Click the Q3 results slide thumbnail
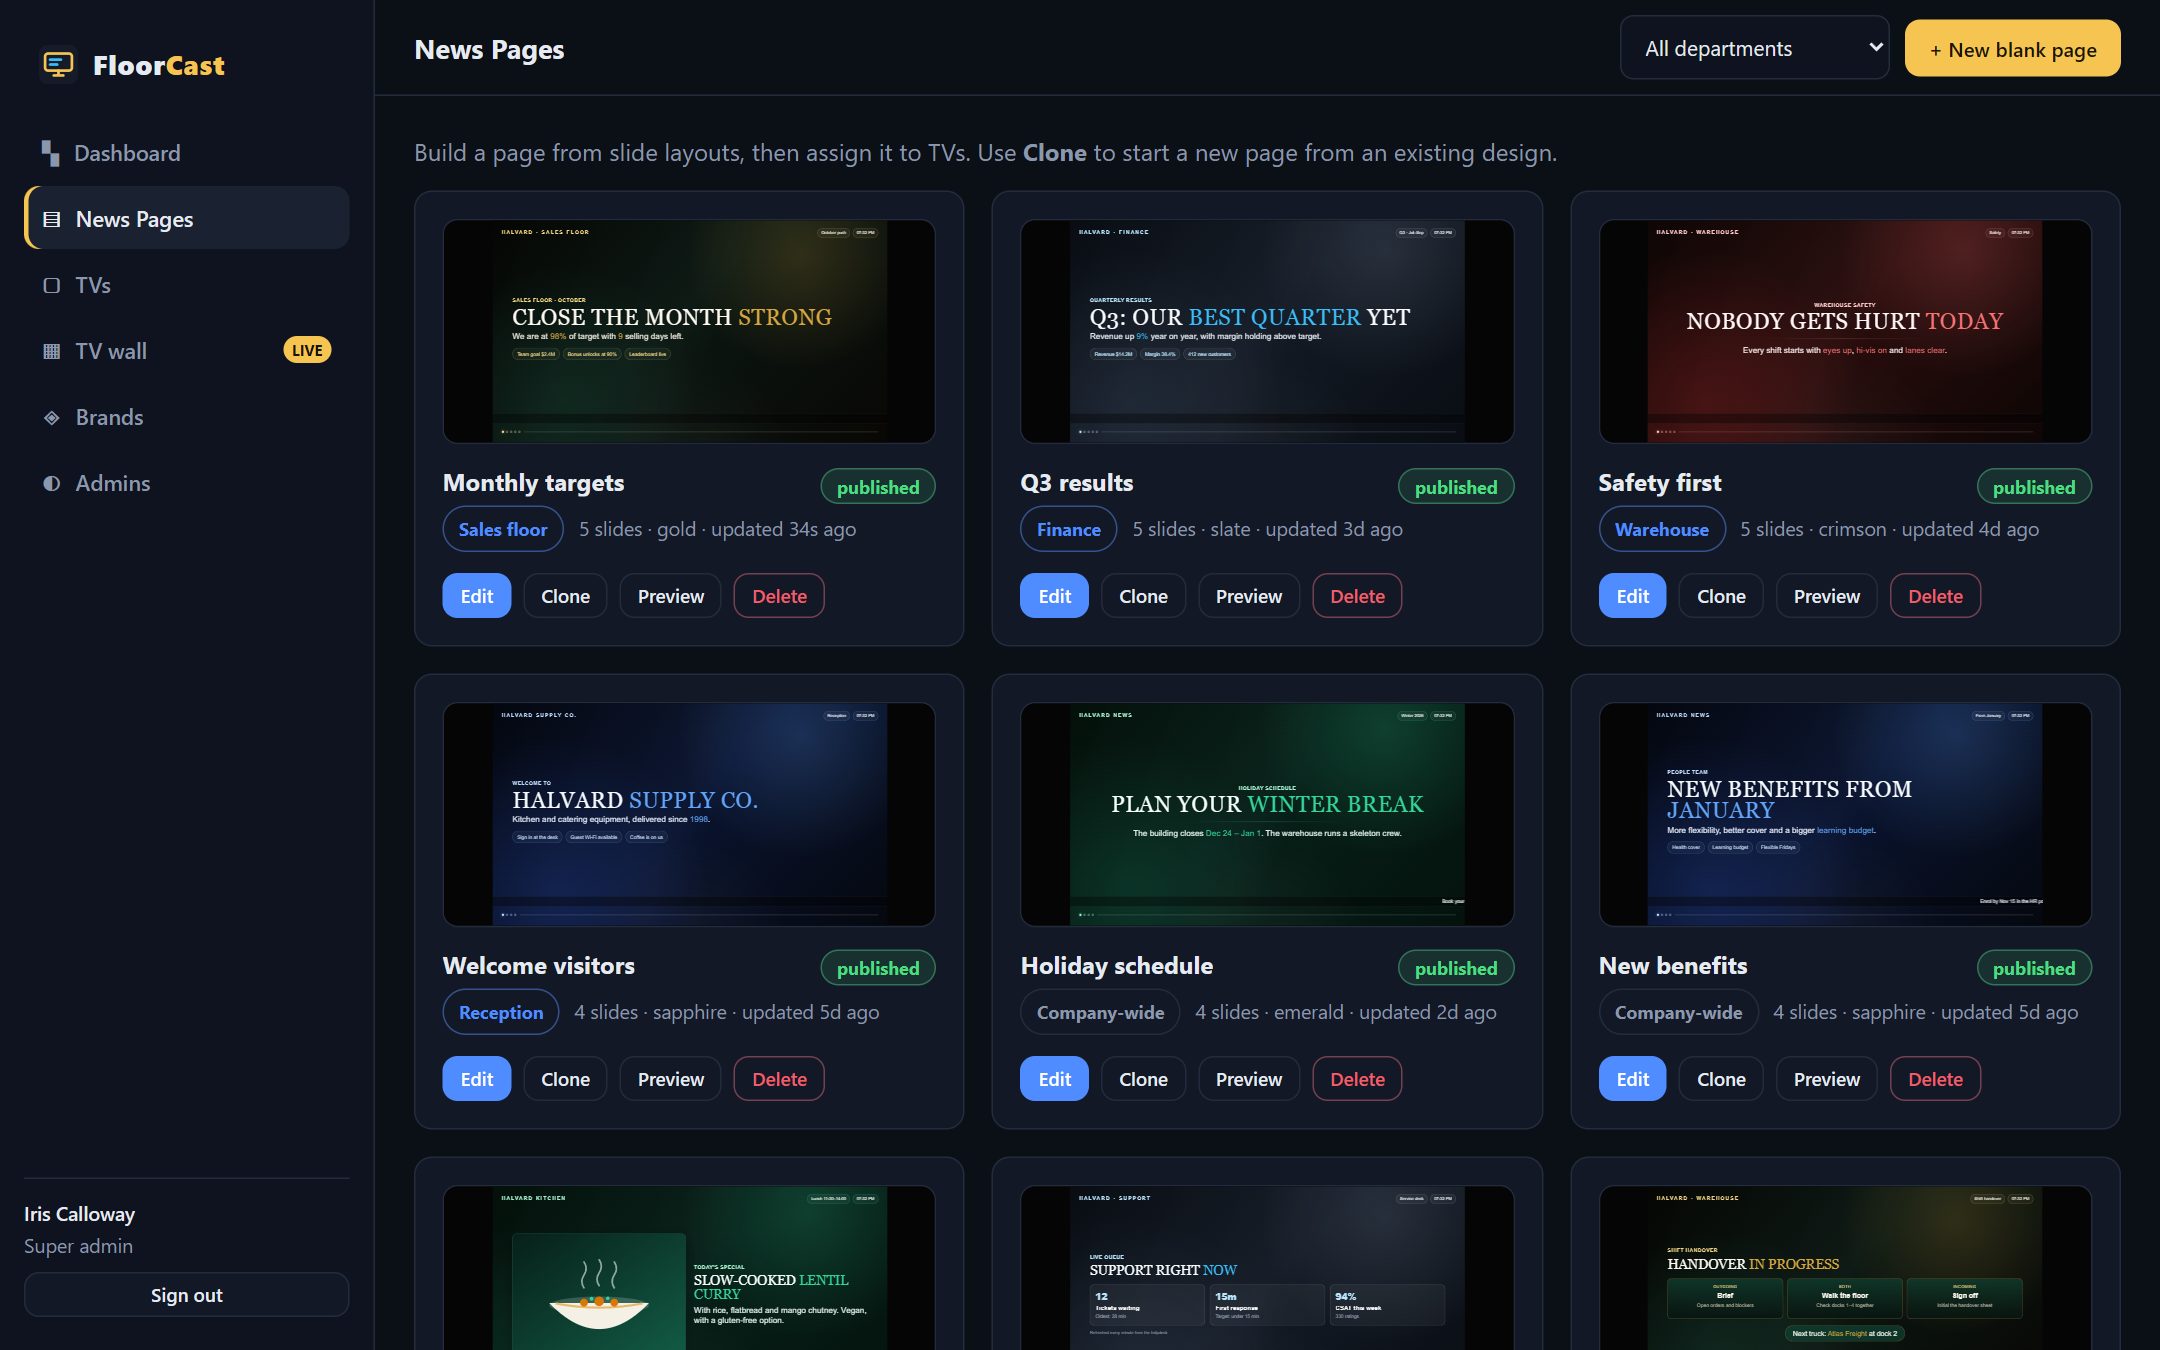The image size is (2160, 1350). point(1267,331)
